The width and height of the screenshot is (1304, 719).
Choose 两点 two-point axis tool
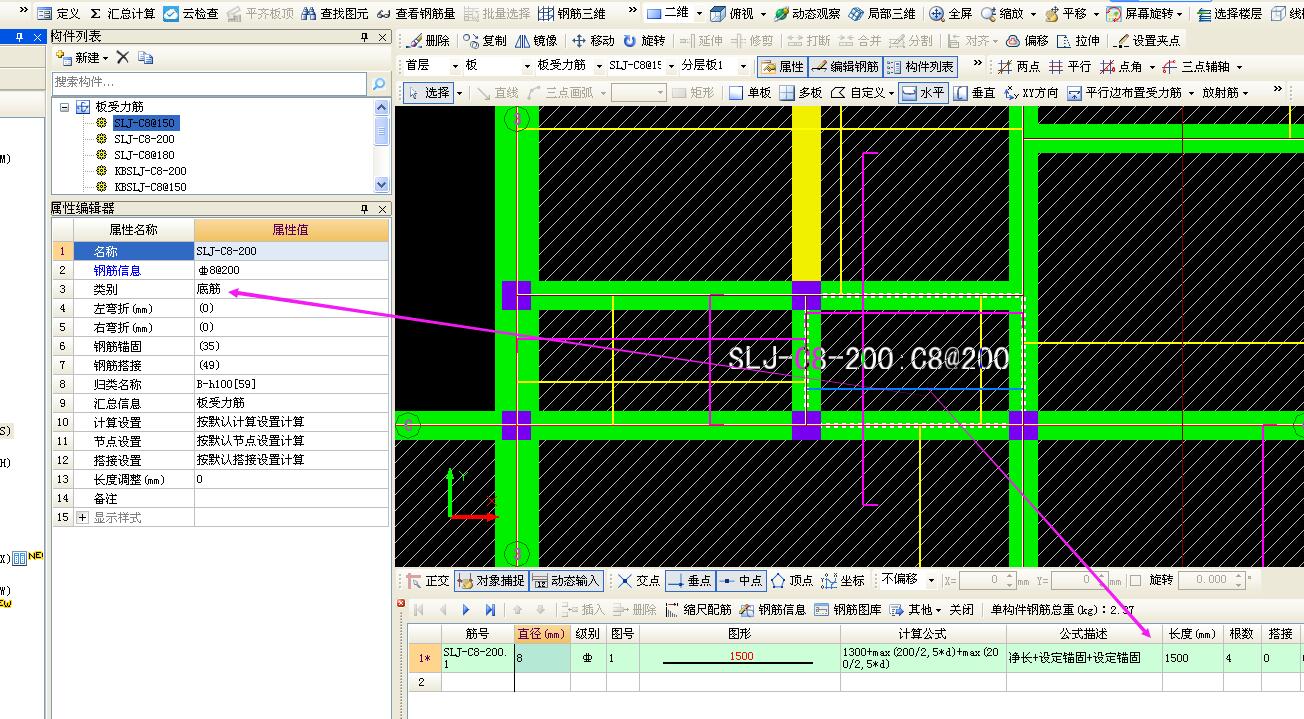click(x=1019, y=67)
